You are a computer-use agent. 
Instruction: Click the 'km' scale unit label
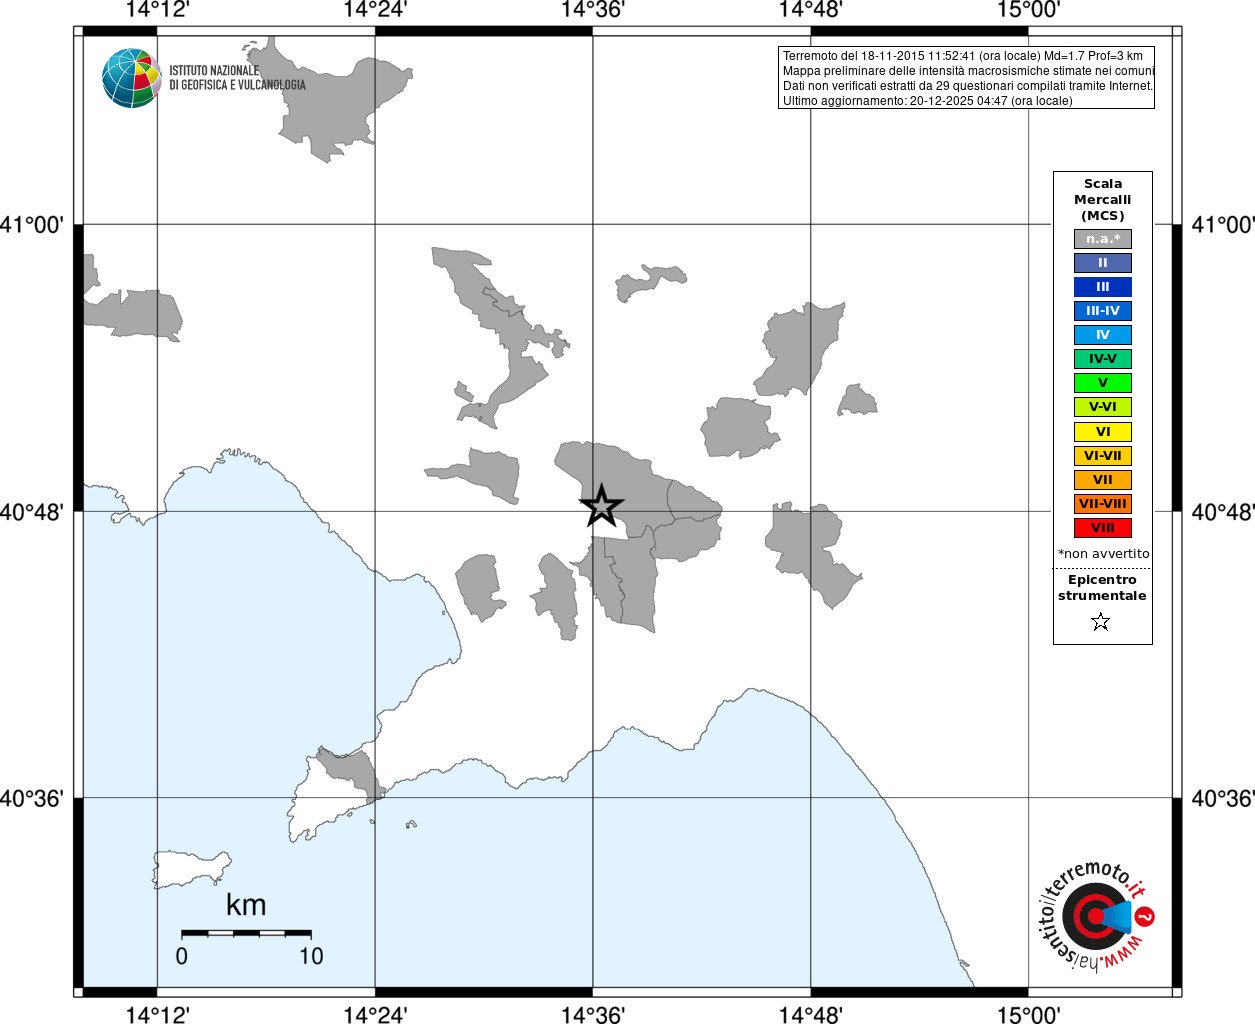click(x=246, y=905)
